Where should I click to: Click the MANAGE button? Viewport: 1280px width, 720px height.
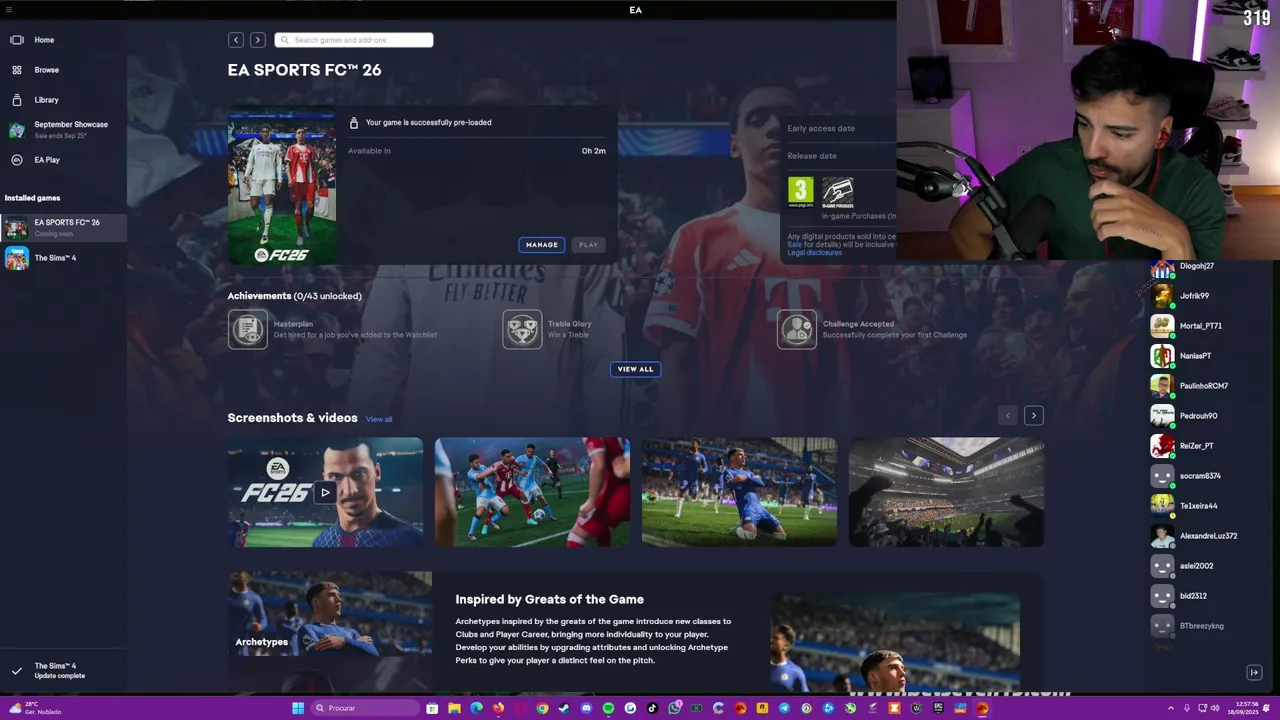pyautogui.click(x=542, y=245)
